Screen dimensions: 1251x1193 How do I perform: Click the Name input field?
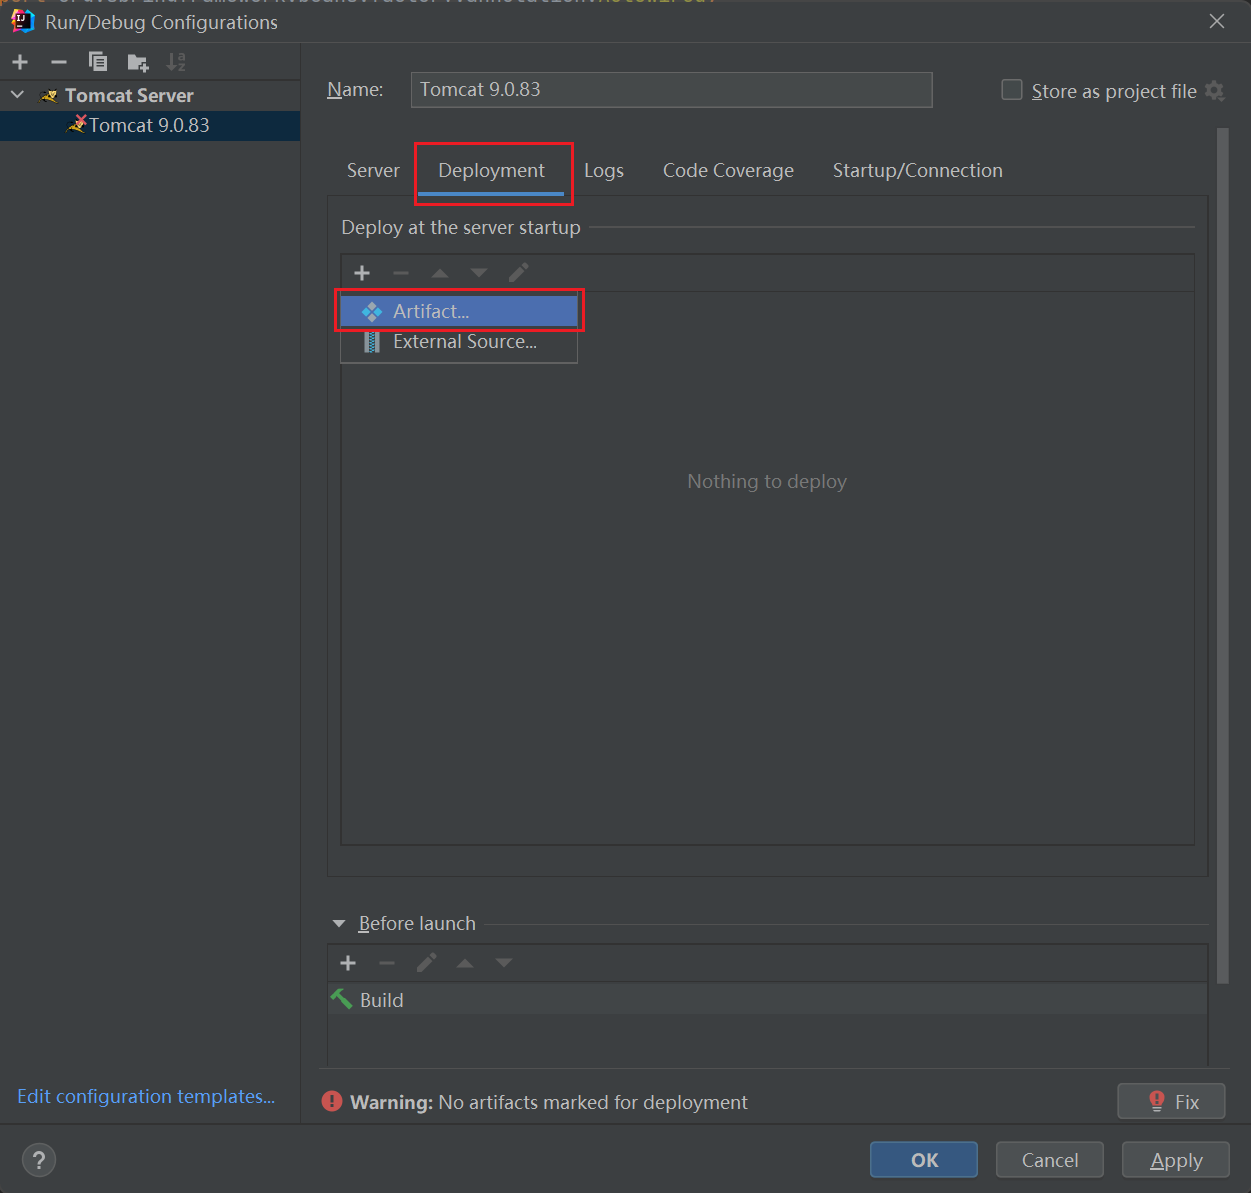pos(671,90)
